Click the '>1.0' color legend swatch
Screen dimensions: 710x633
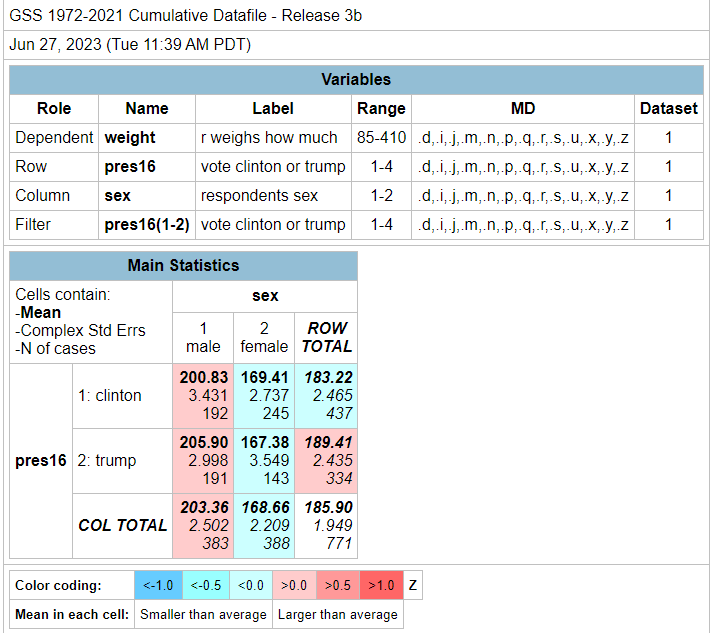coord(381,585)
